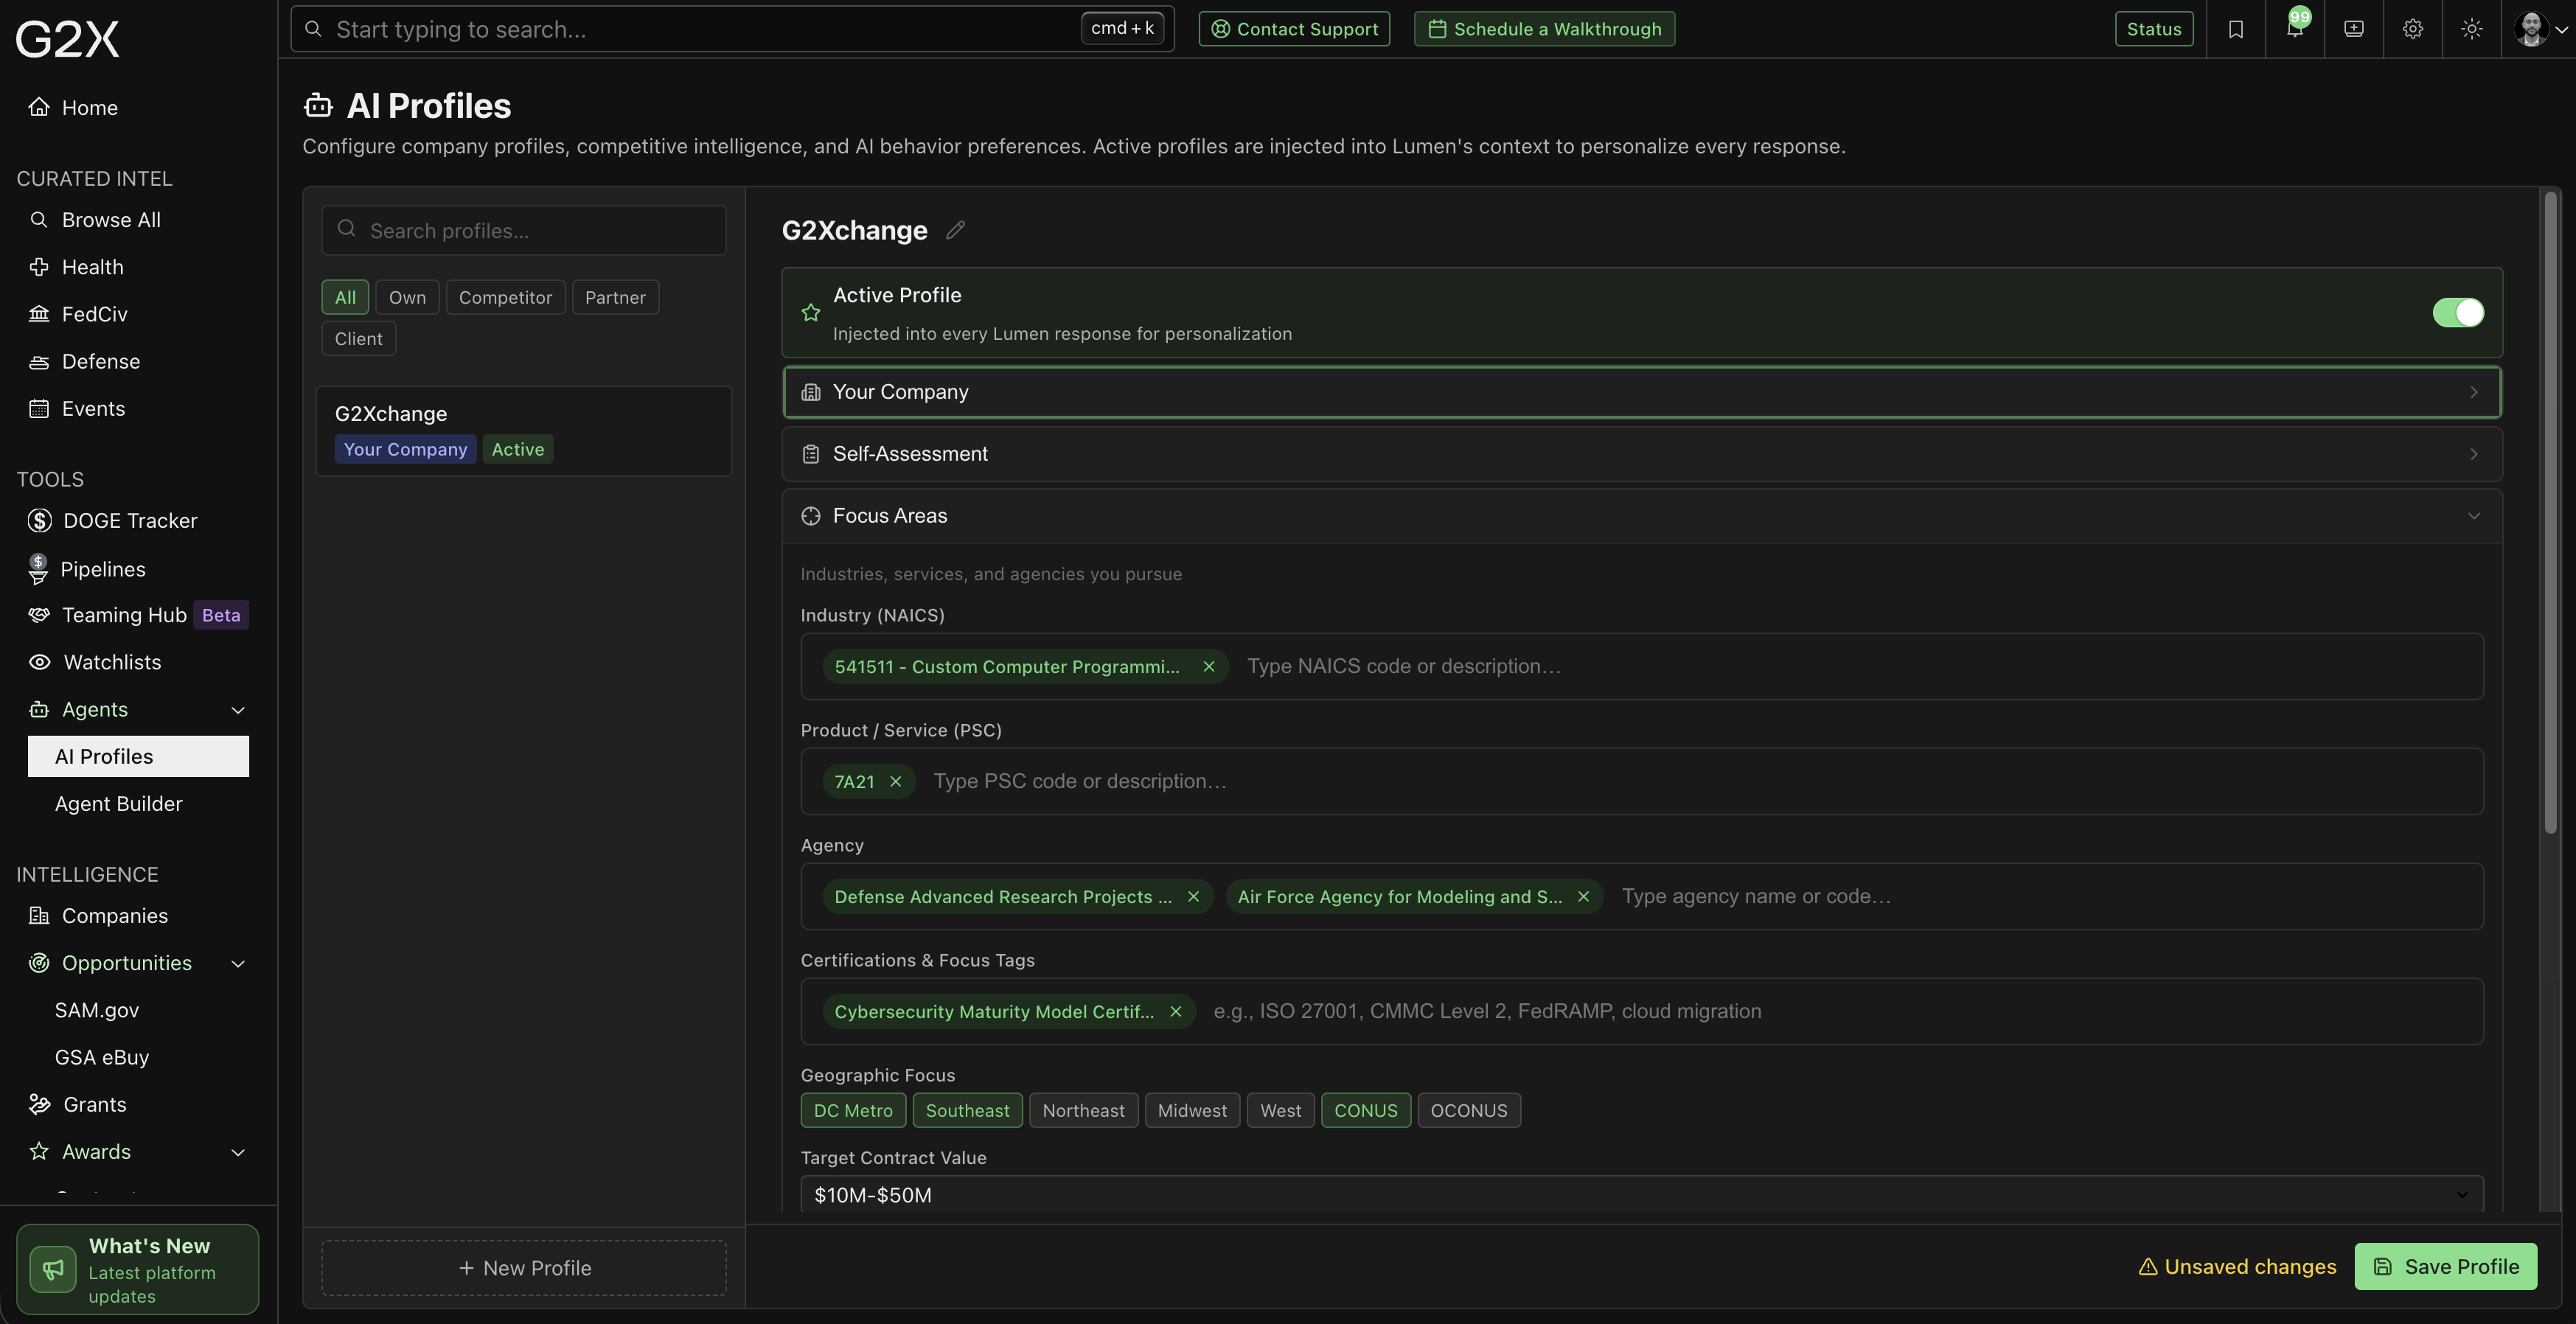Toggle Active Profile switch off
2576x1324 pixels.
[x=2458, y=313]
